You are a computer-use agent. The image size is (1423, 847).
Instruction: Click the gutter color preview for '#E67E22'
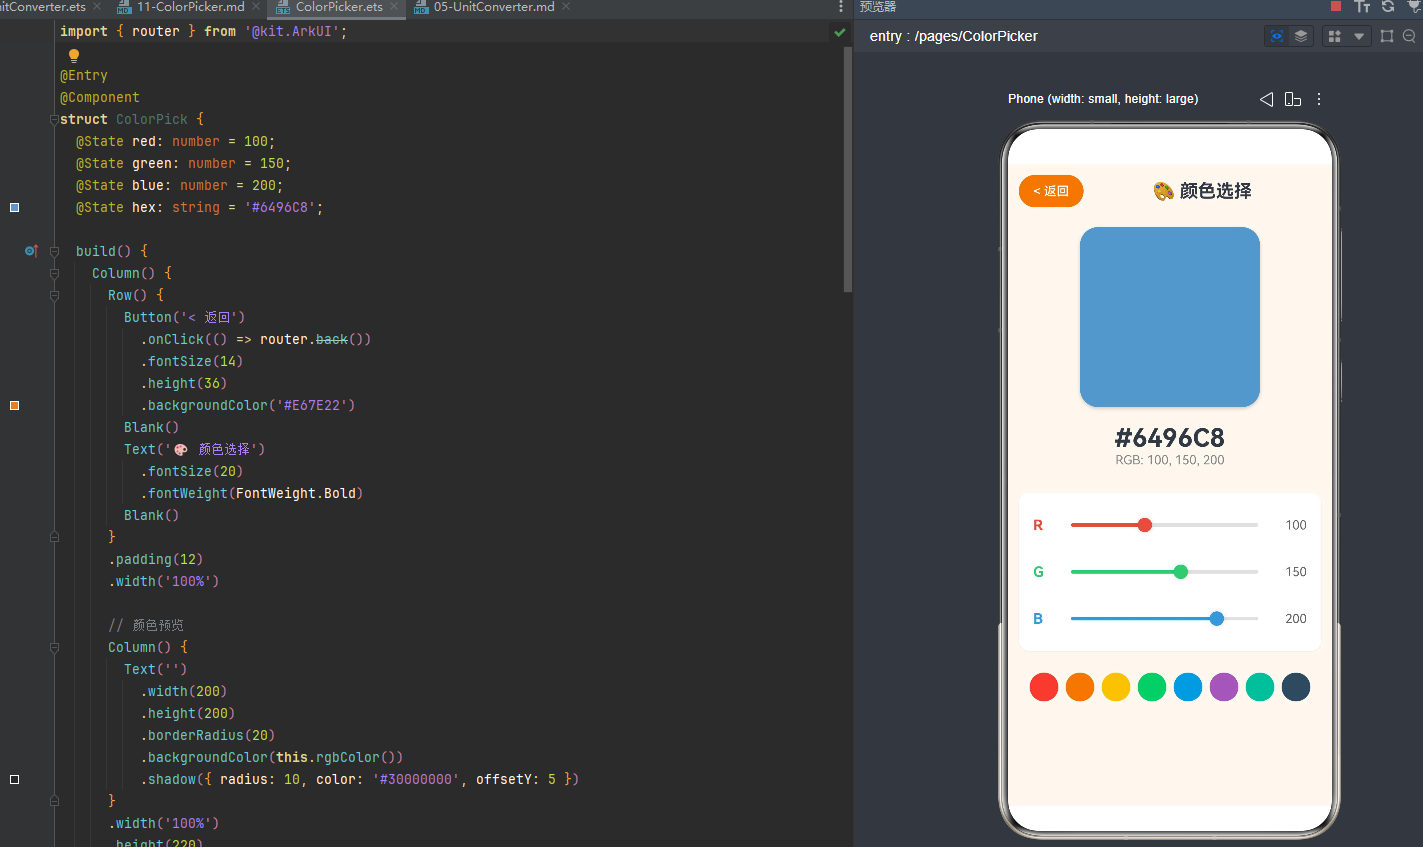[x=15, y=405]
